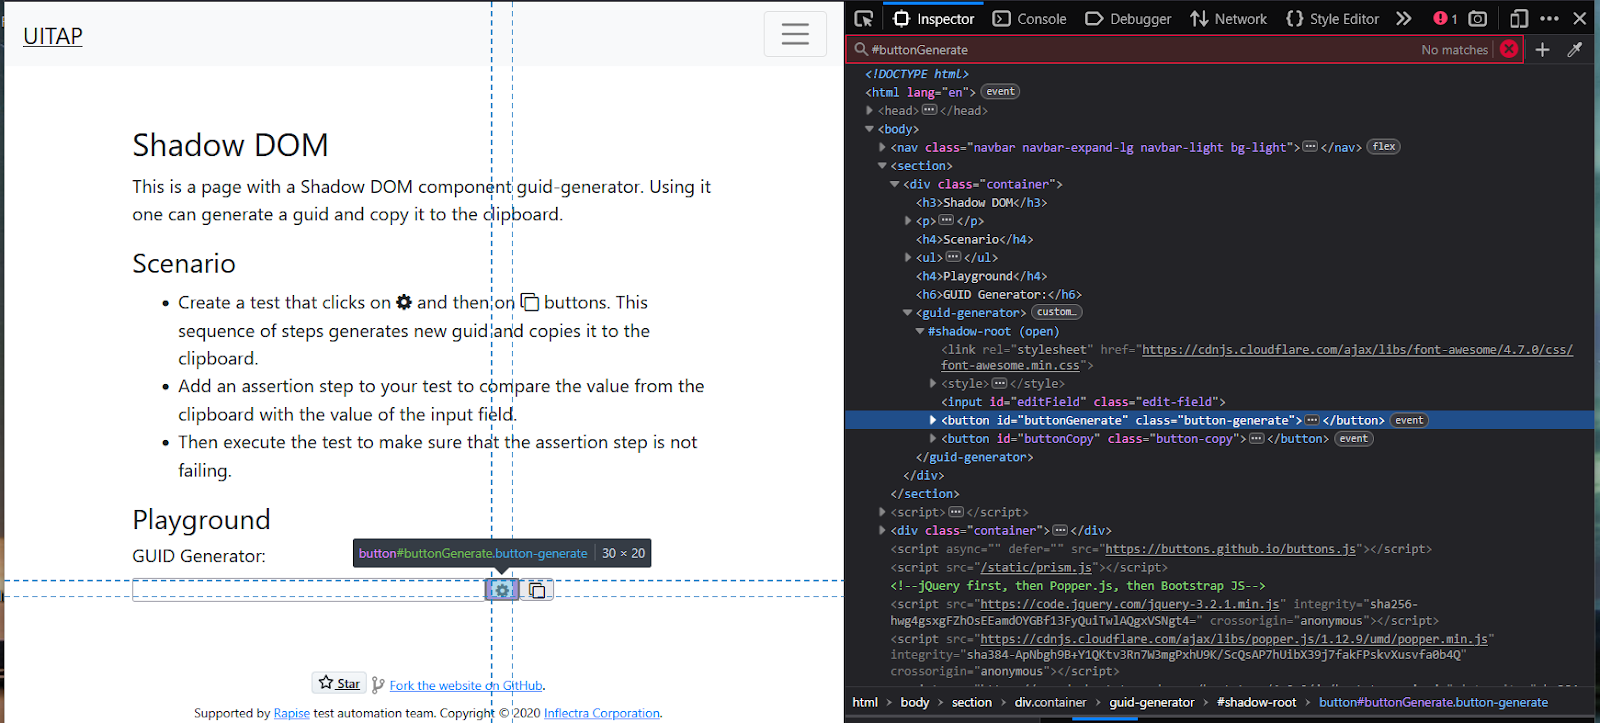The image size is (1600, 723).
Task: Select guid-generator in the breadcrumb
Action: pyautogui.click(x=1151, y=702)
